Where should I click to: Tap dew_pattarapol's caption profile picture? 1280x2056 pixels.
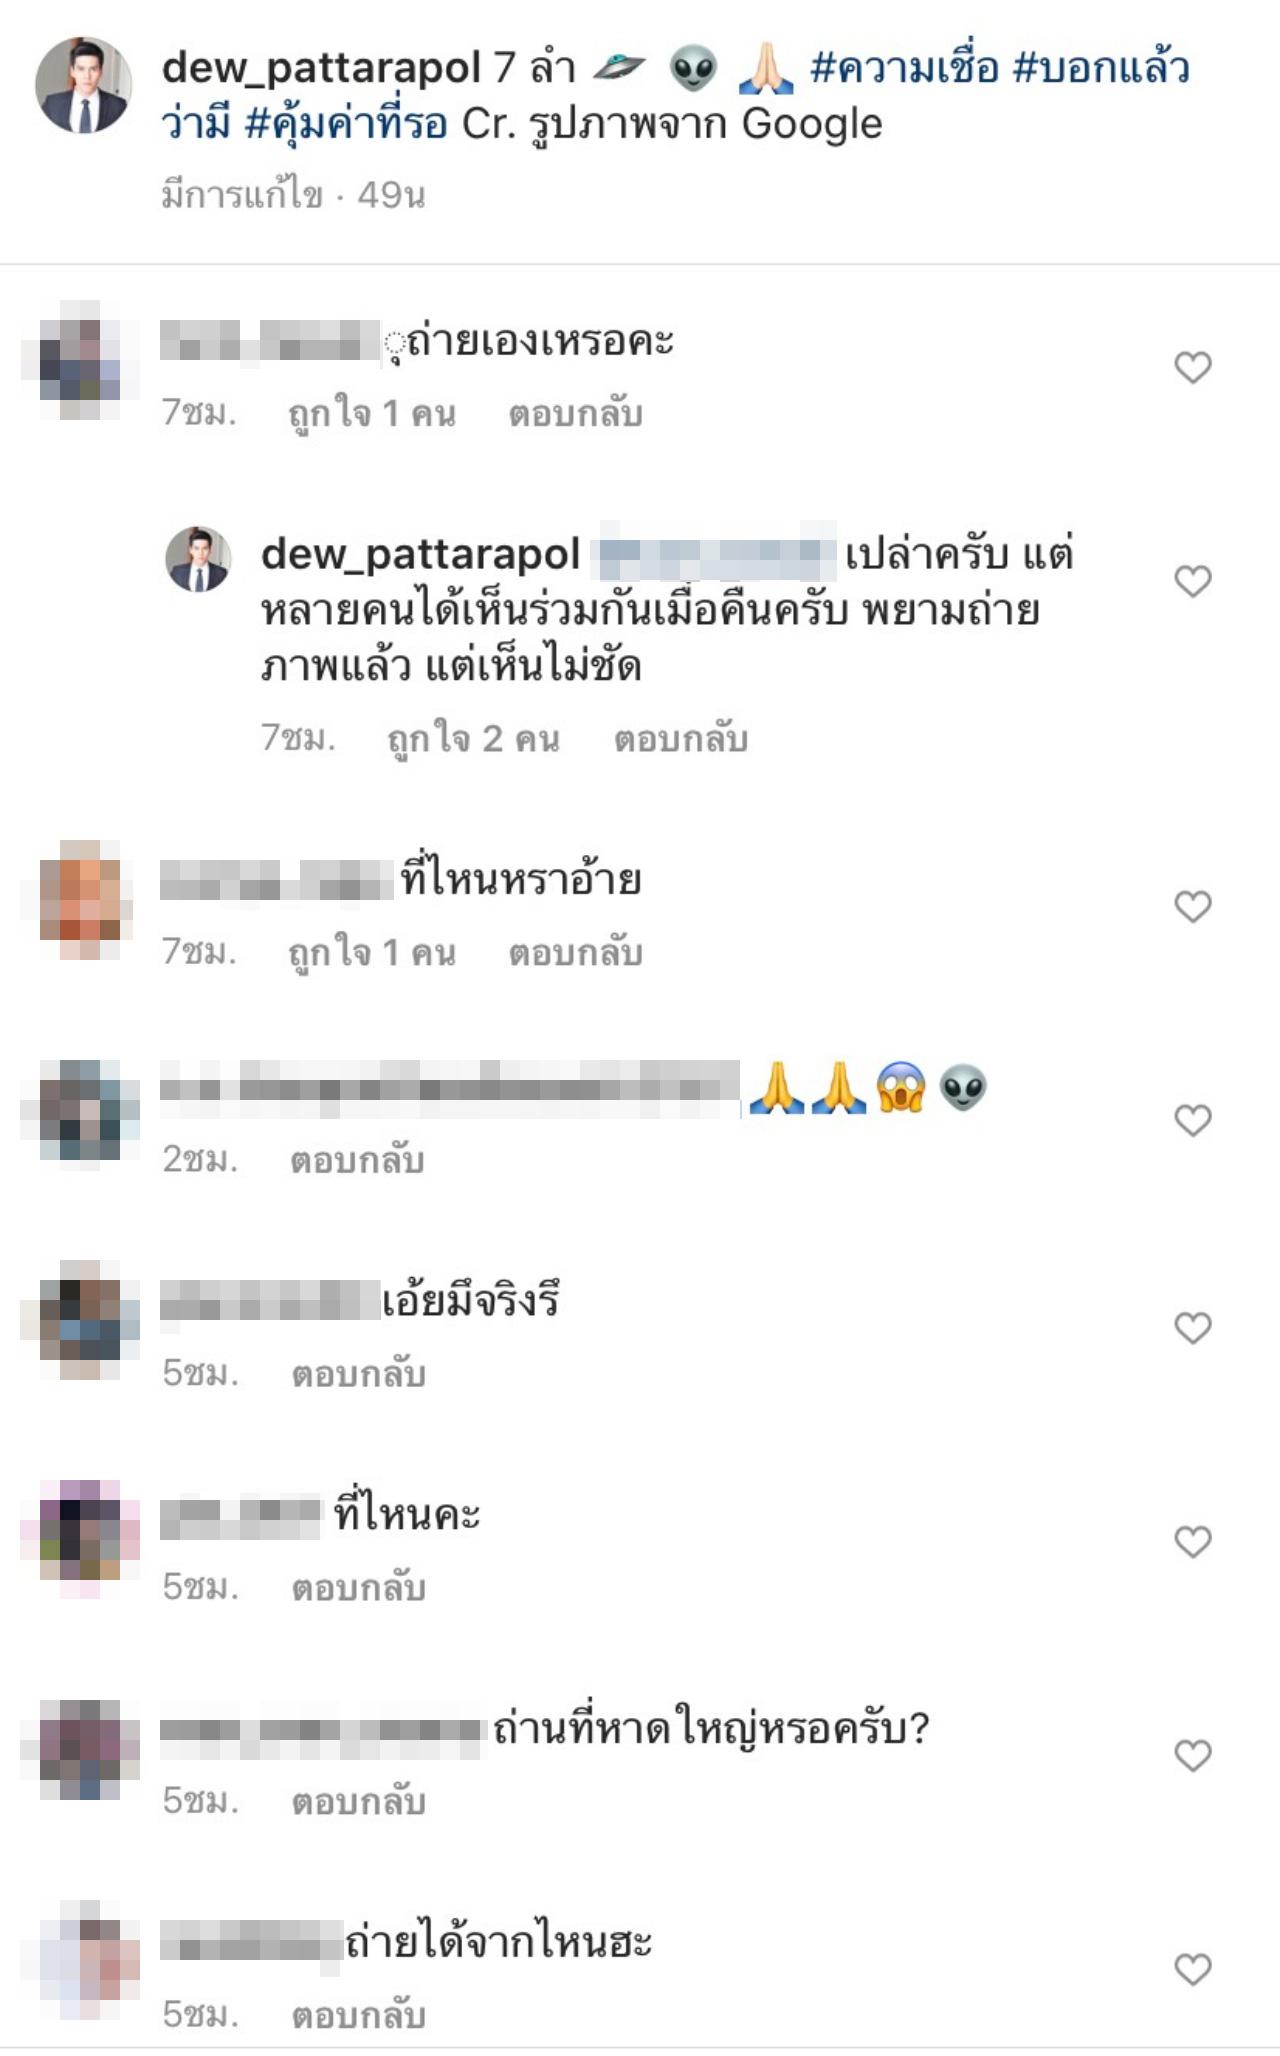(84, 85)
